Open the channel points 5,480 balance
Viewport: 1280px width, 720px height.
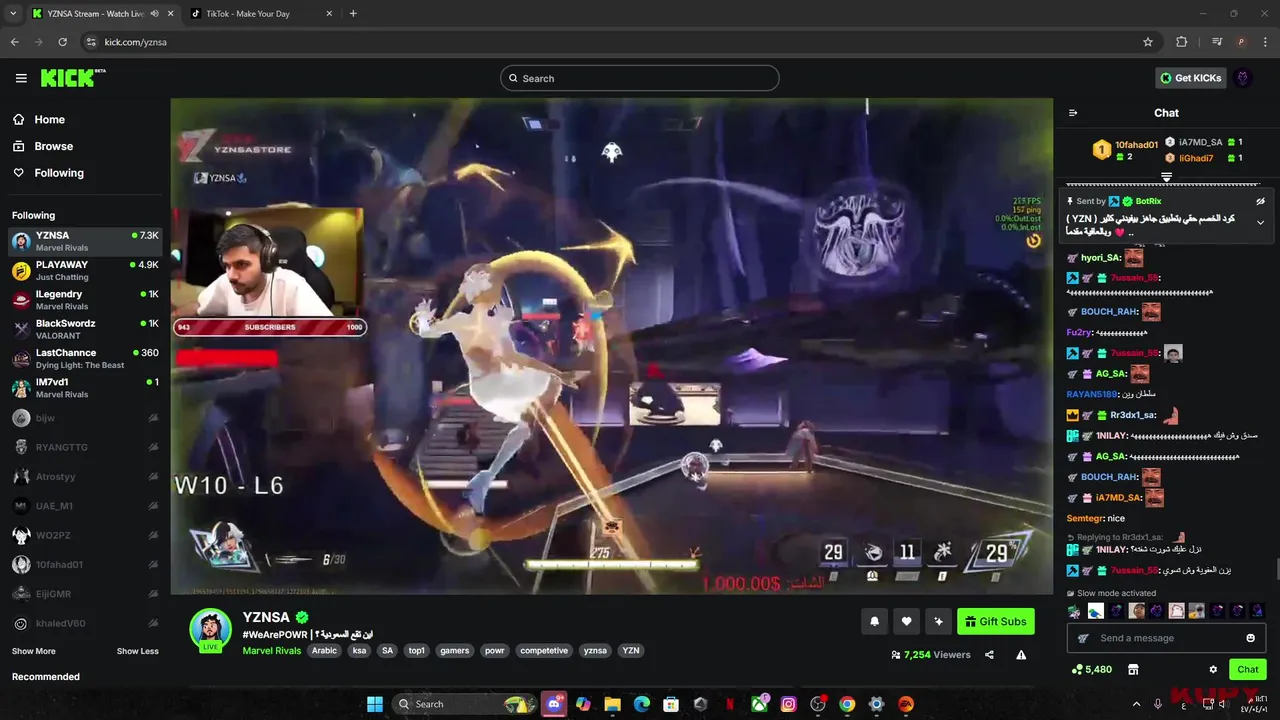click(1092, 669)
